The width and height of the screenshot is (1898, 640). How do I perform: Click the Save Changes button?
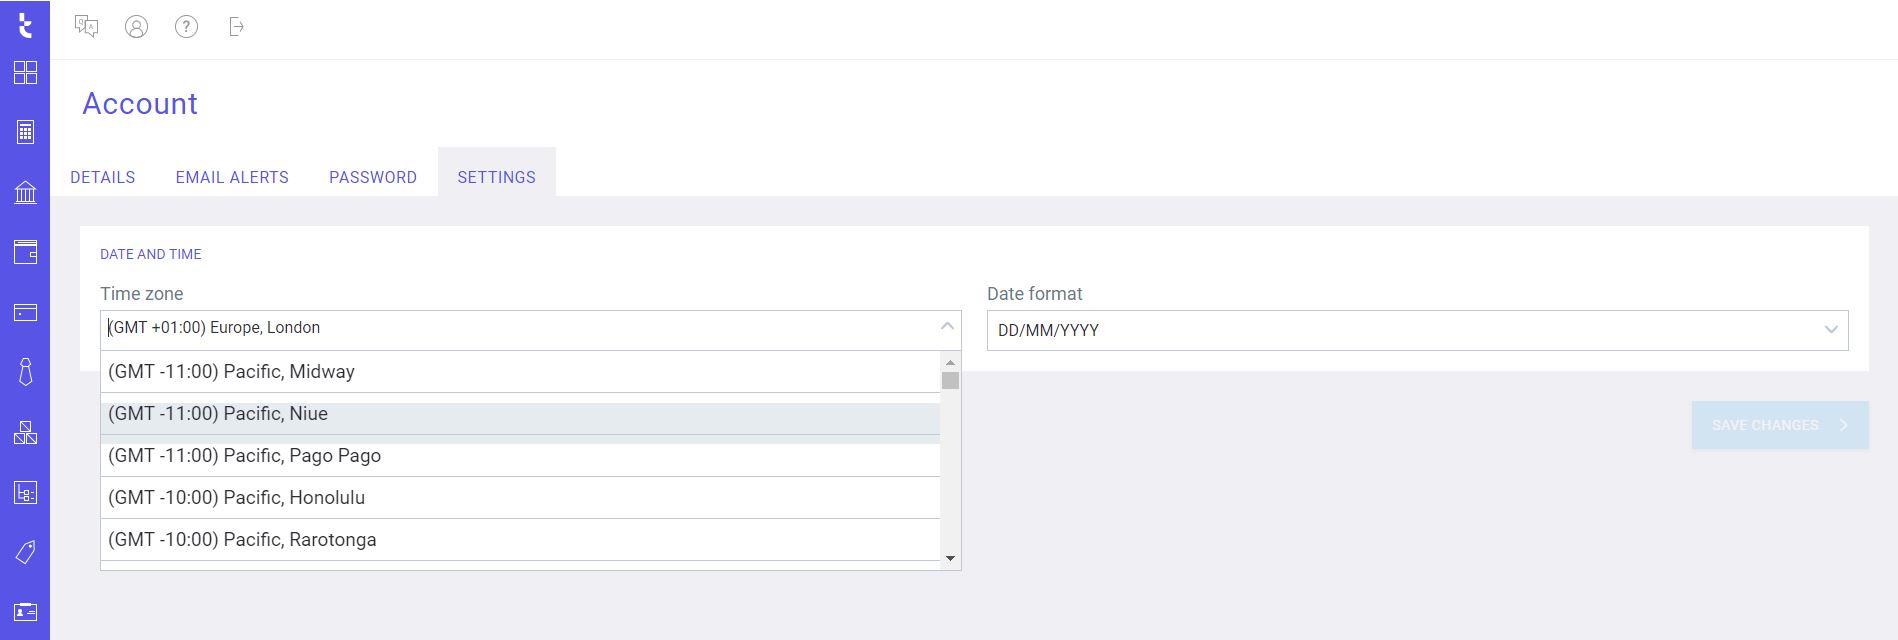click(1779, 425)
